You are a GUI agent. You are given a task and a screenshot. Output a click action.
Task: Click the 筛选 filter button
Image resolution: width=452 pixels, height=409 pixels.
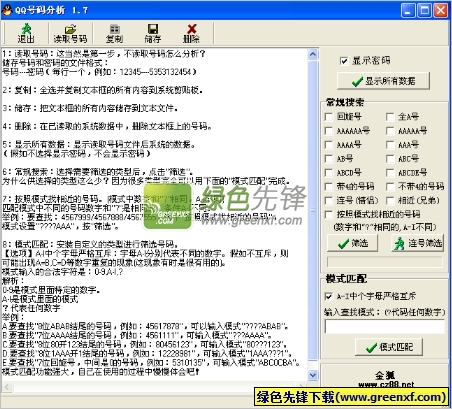[353, 243]
